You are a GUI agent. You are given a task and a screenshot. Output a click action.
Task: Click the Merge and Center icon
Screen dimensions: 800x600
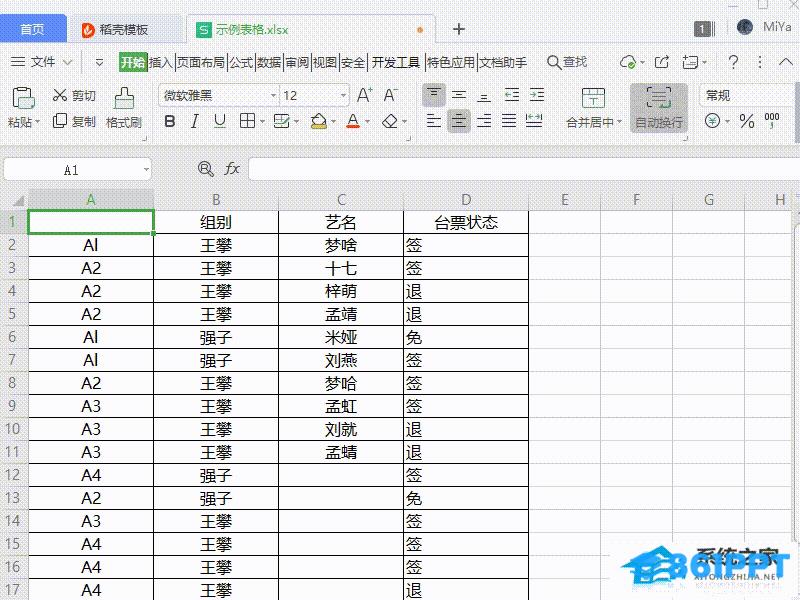pyautogui.click(x=593, y=97)
